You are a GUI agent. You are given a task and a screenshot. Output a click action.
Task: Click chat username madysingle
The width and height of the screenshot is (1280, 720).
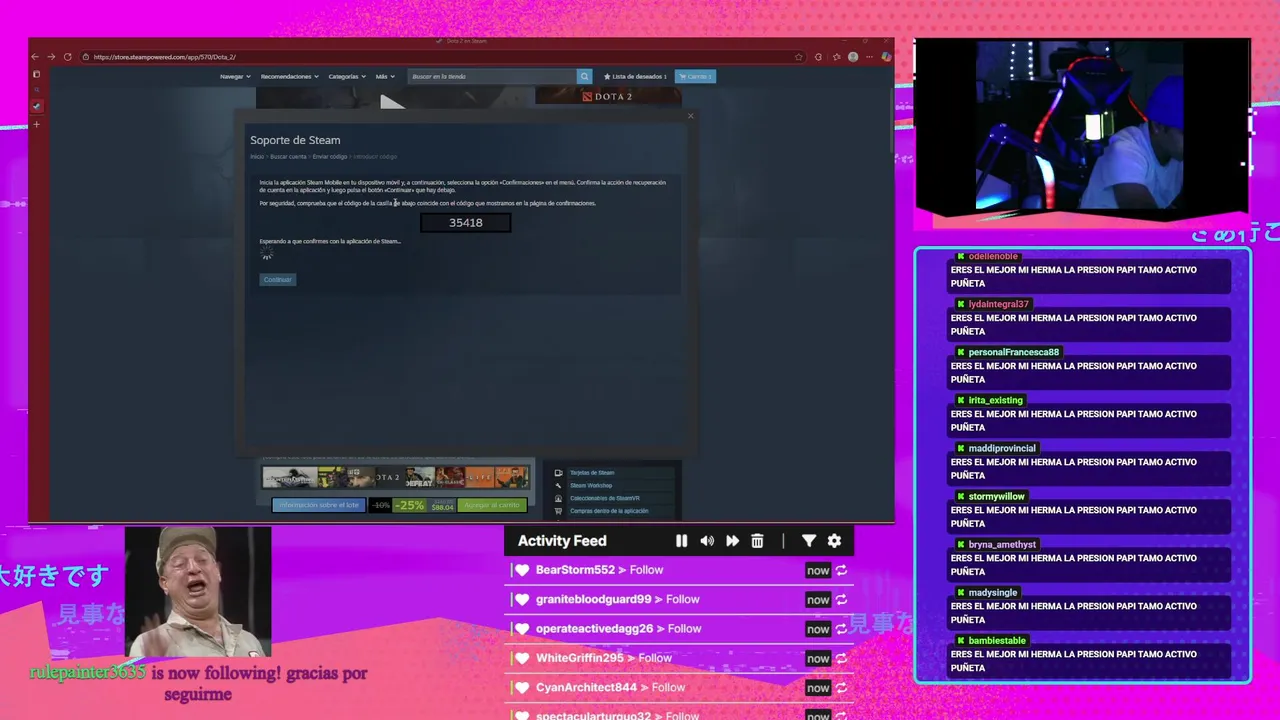(x=992, y=592)
